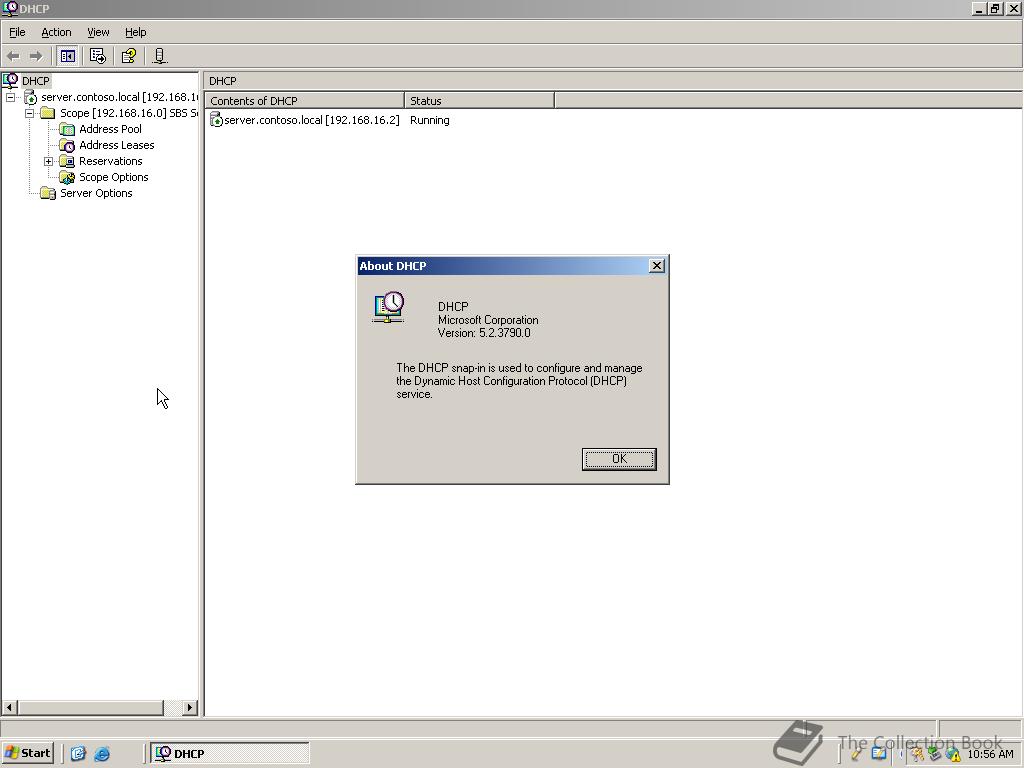The width and height of the screenshot is (1024, 768).
Task: Click the DHCP taskbar button
Action: 230,754
